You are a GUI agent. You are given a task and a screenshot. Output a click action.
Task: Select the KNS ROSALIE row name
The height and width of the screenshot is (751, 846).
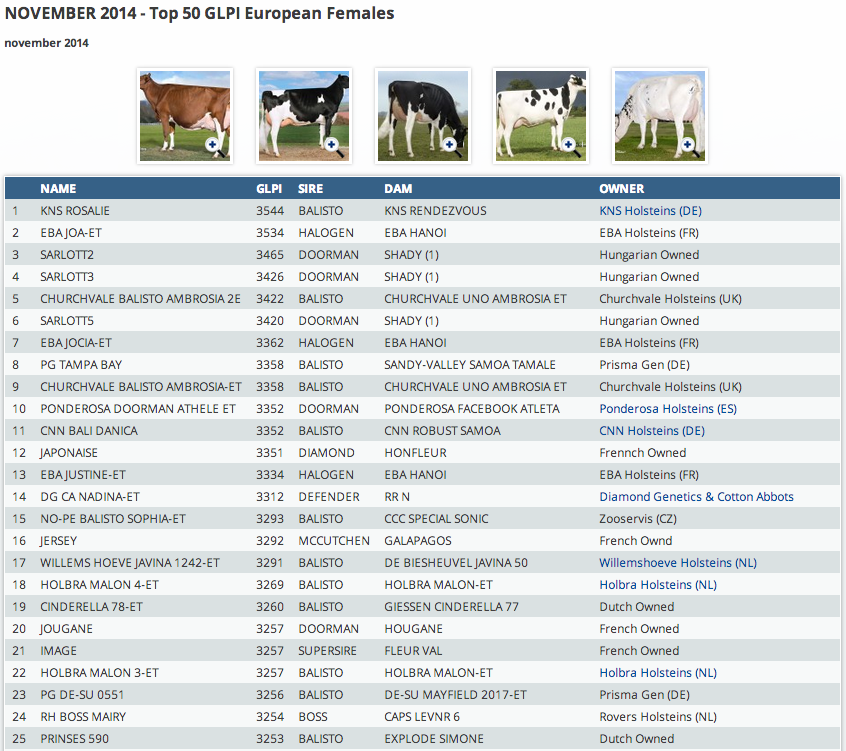[75, 211]
